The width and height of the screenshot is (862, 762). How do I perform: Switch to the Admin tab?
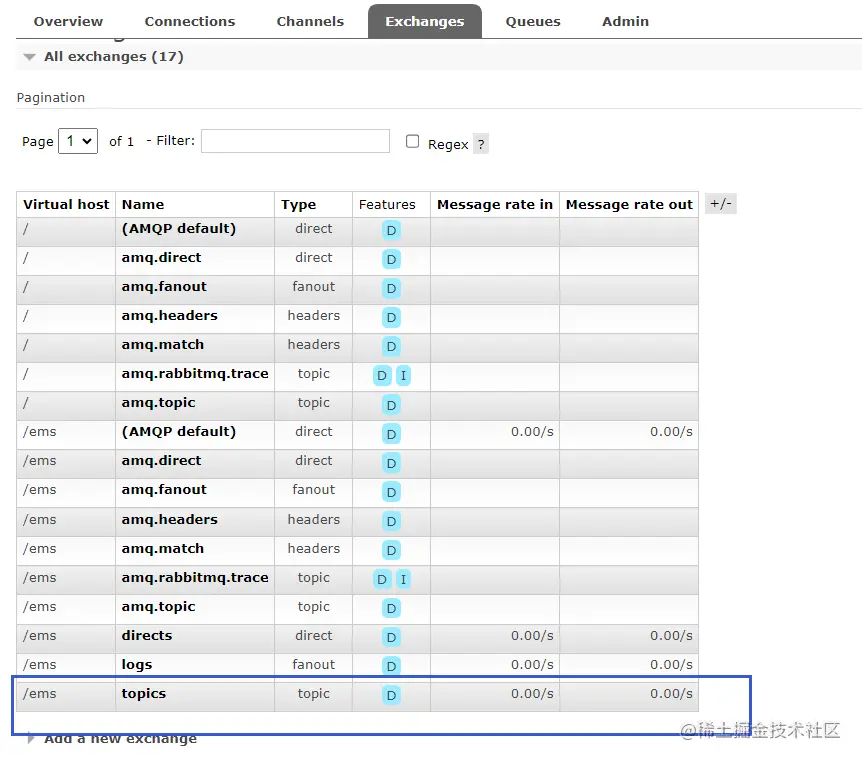[625, 21]
